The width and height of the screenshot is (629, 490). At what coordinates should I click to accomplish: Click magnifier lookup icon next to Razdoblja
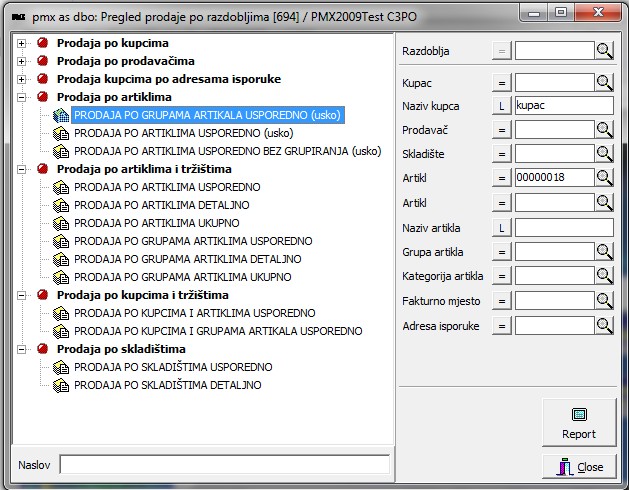(x=605, y=51)
